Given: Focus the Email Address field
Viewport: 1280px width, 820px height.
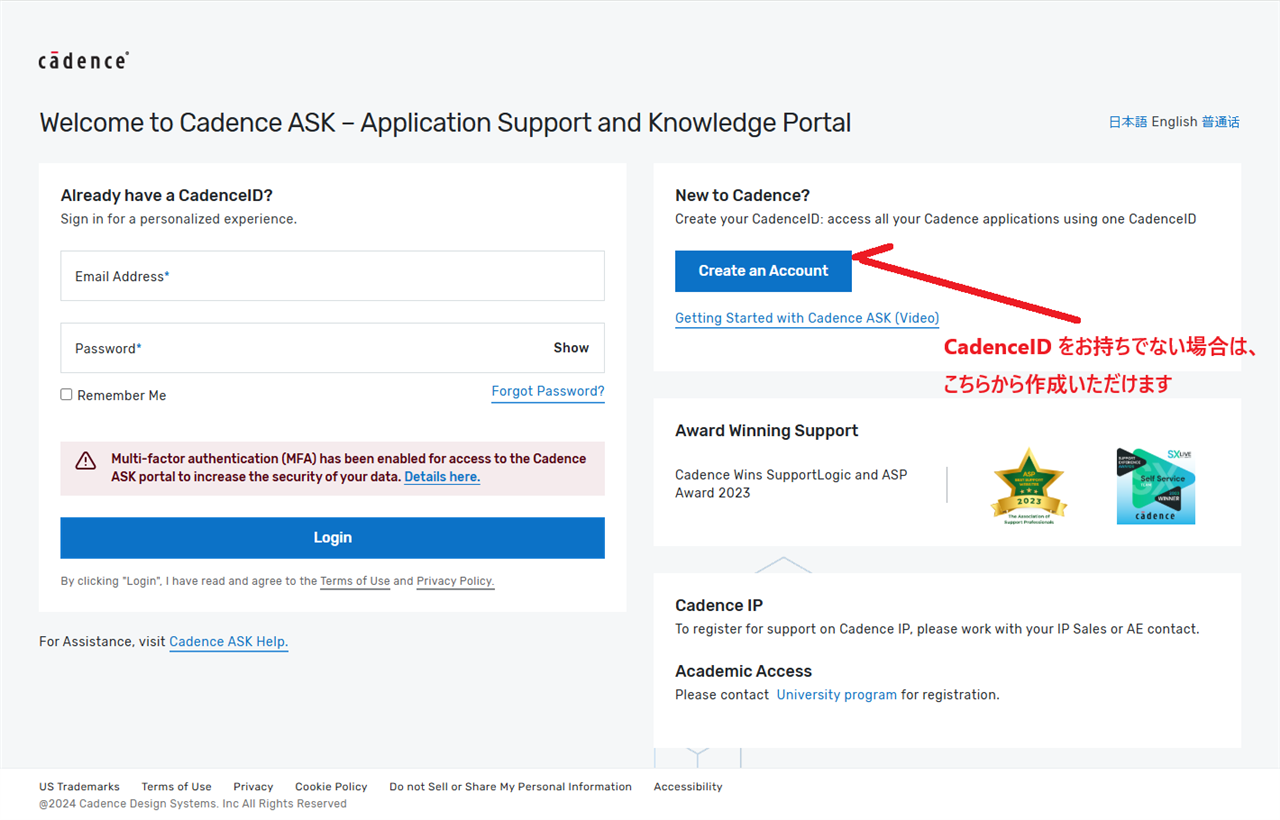Looking at the screenshot, I should click(332, 276).
